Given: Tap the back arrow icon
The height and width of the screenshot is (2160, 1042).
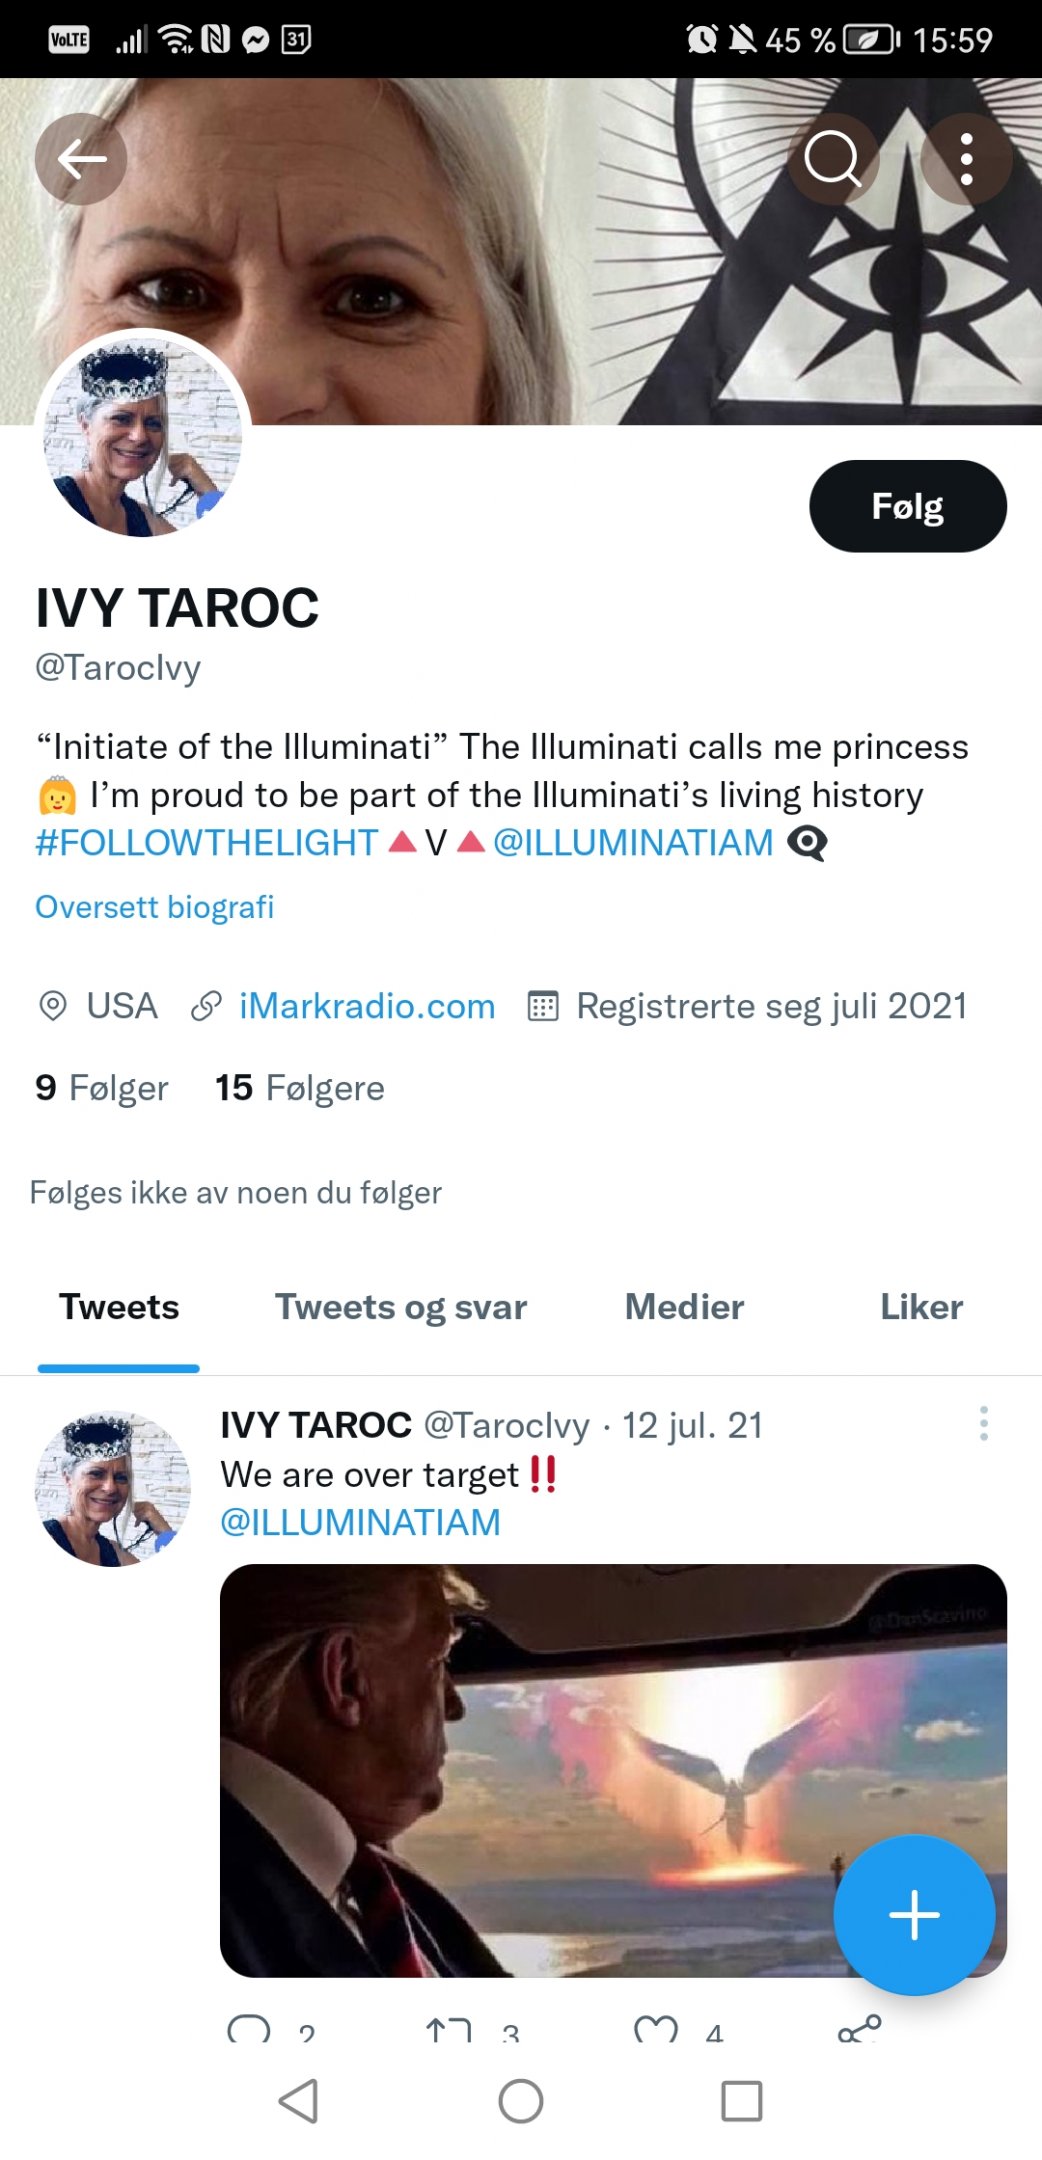Looking at the screenshot, I should click(81, 159).
